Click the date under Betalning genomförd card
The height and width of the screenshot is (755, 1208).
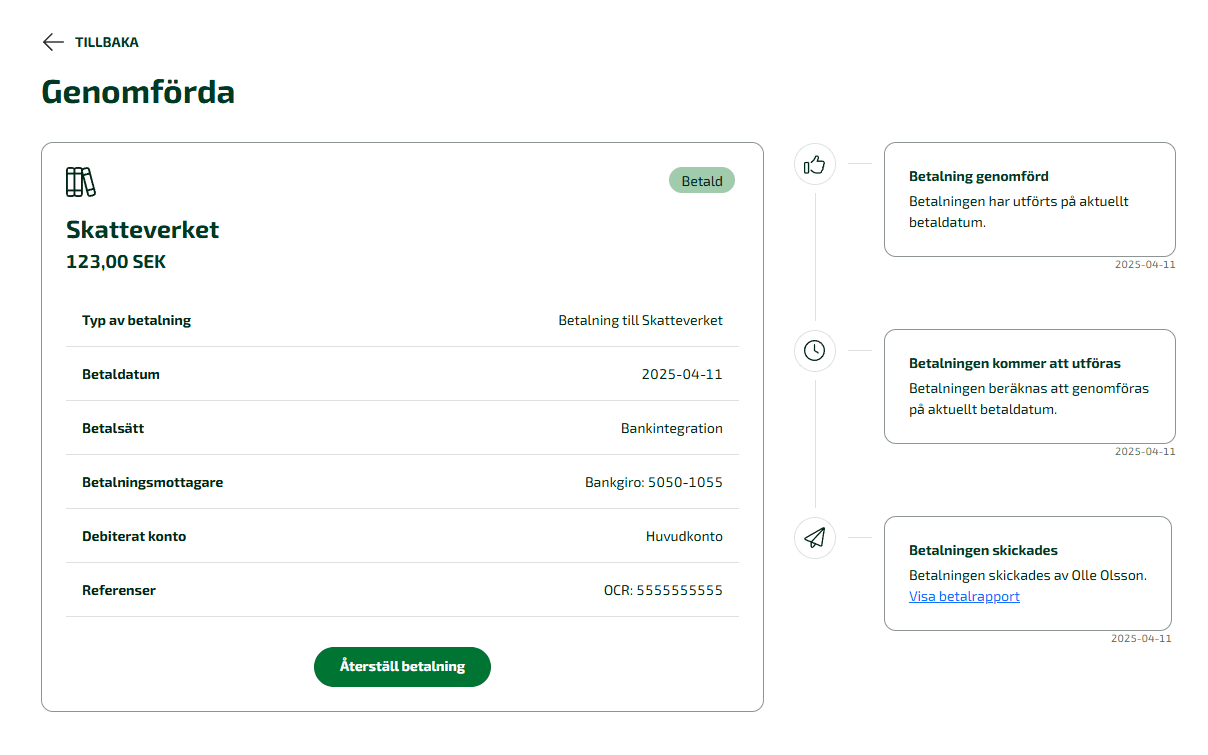point(1145,265)
